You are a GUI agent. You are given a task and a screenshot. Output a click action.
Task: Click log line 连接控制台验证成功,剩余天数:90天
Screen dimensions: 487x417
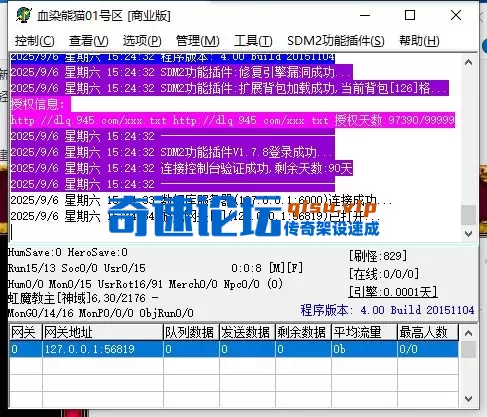coord(181,168)
